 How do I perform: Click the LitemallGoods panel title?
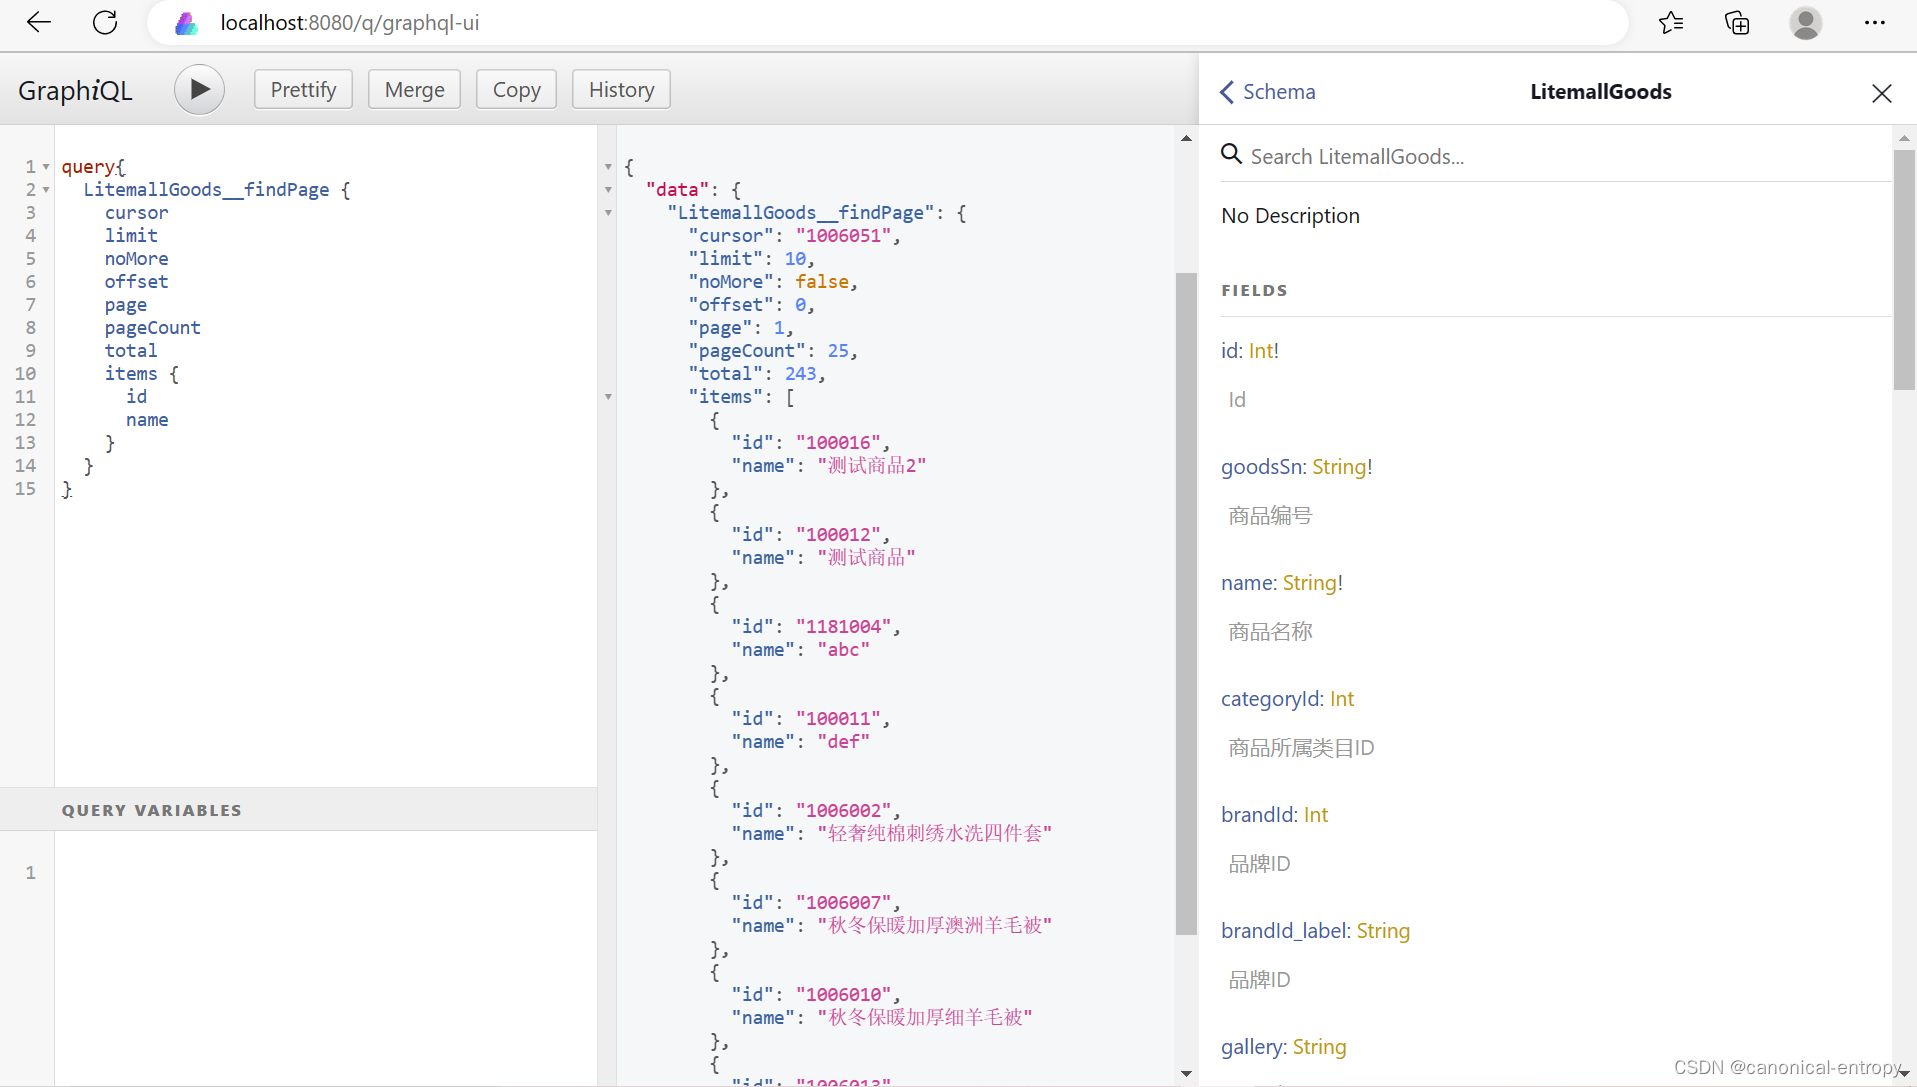[x=1600, y=92]
